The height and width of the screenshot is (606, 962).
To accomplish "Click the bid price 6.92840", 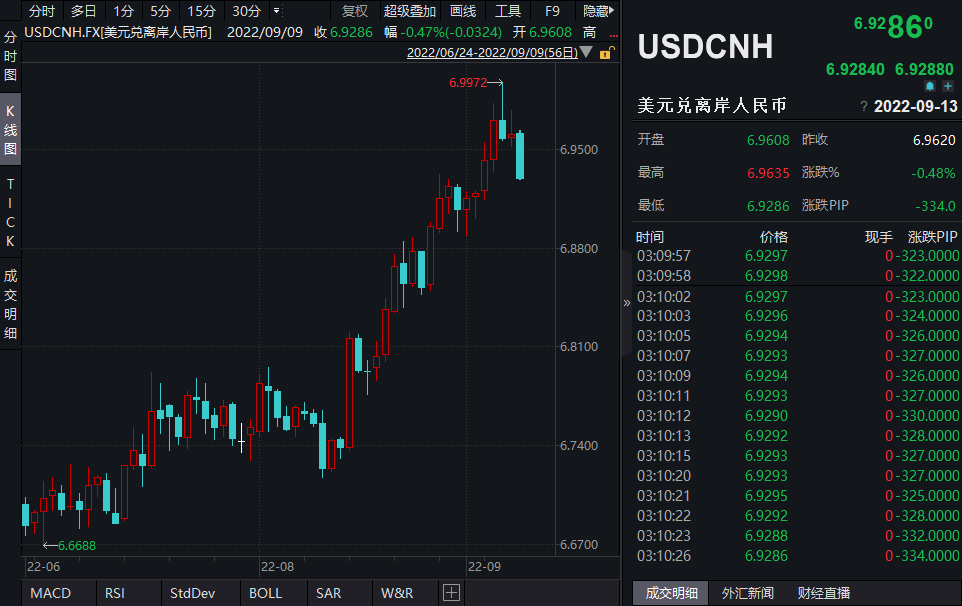I will pos(855,69).
